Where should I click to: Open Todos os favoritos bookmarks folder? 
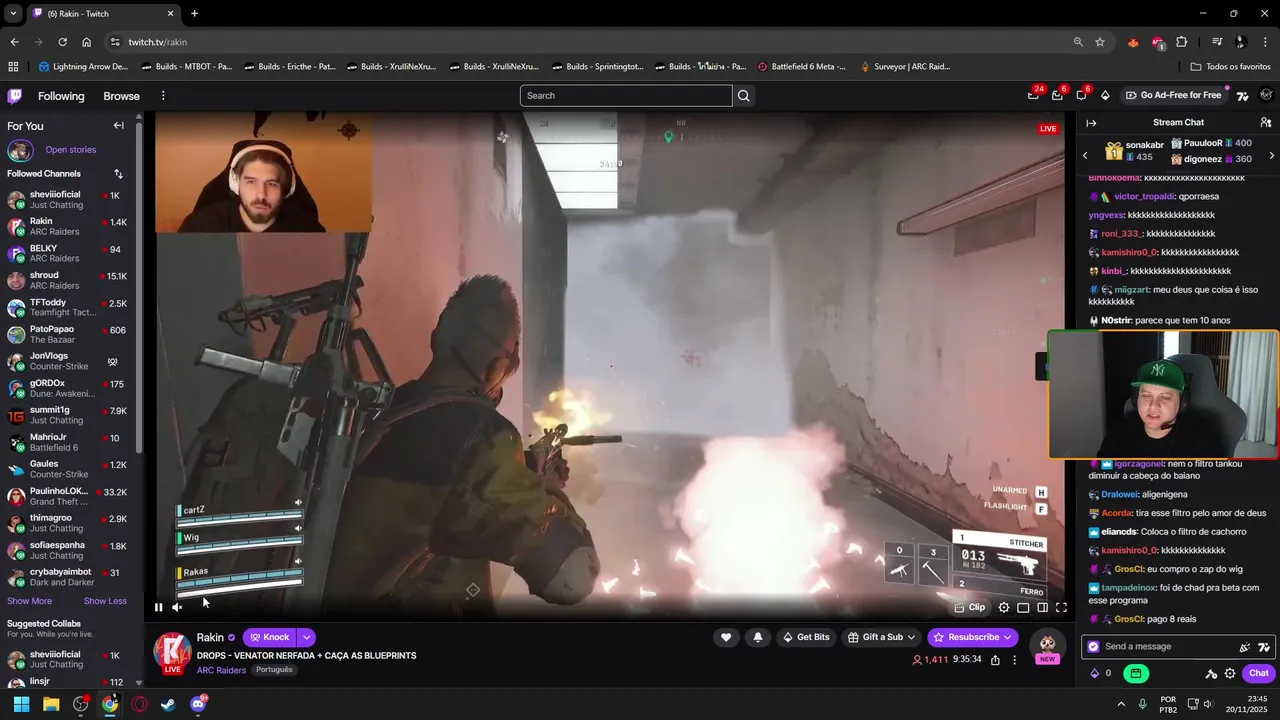(x=1230, y=67)
